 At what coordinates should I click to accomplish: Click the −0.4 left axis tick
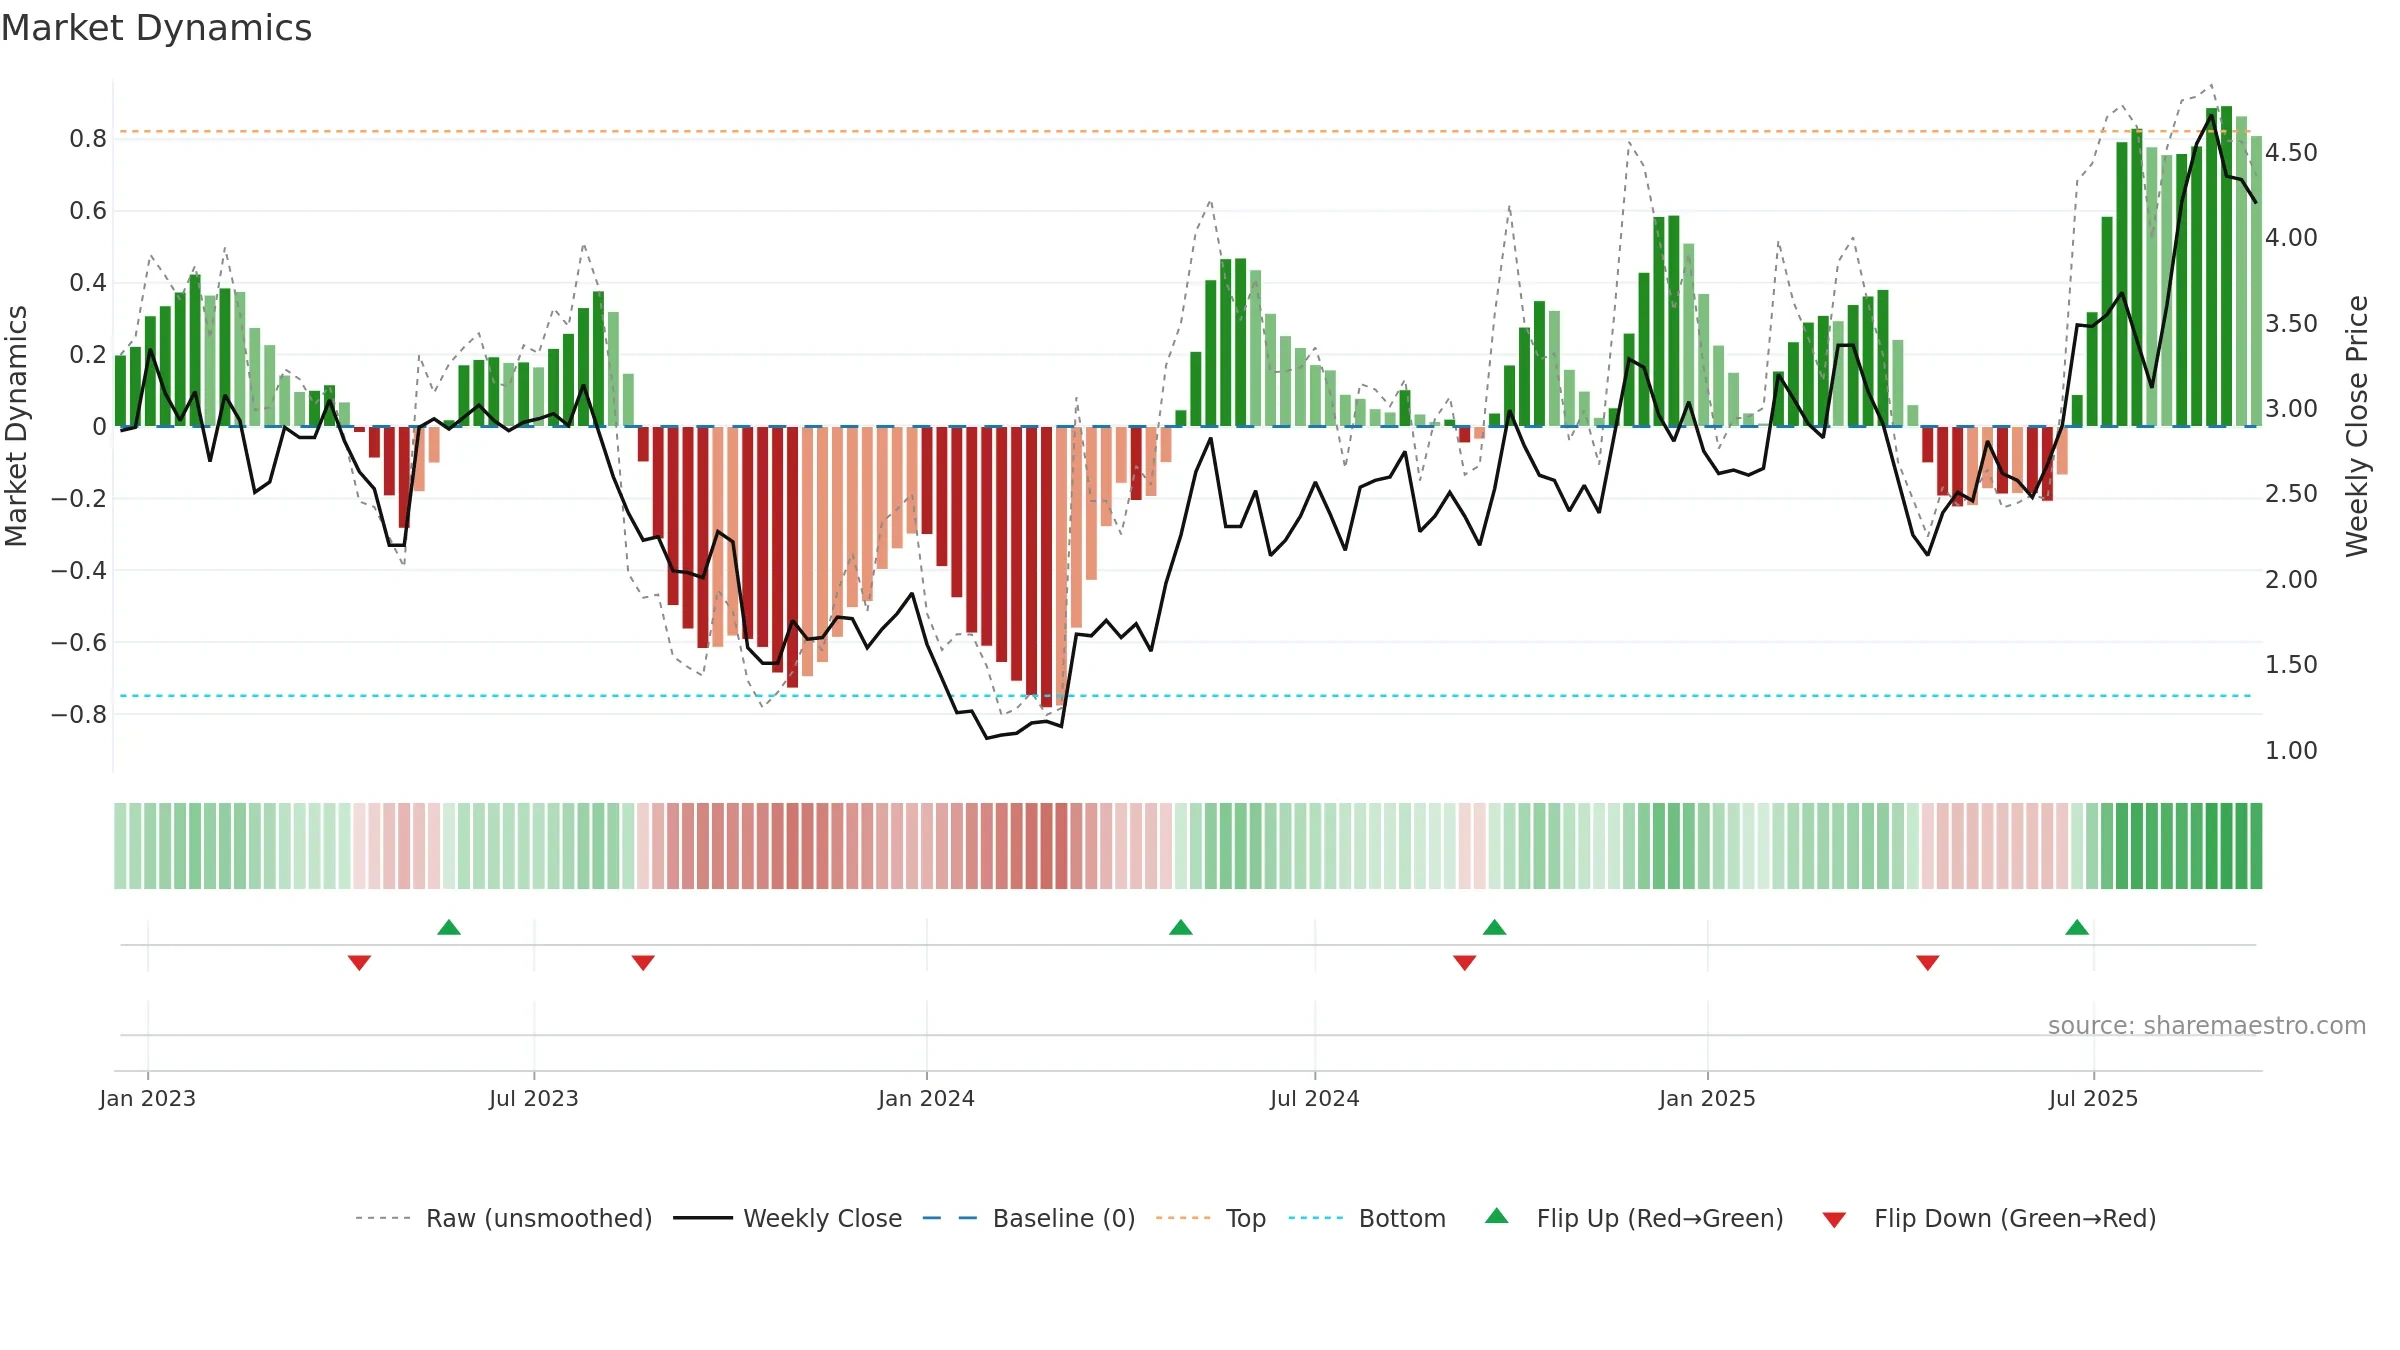point(79,571)
